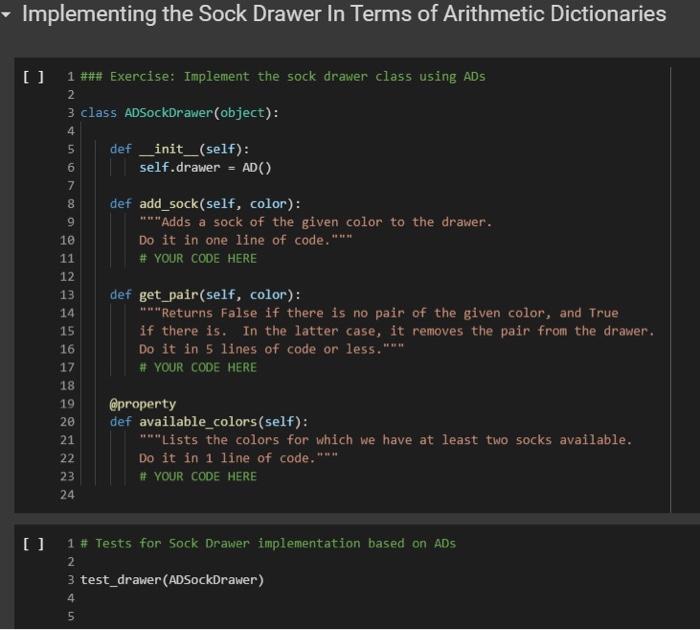Image resolution: width=700 pixels, height=630 pixels.
Task: Click '# YOUR CODE HERE' under get_pair
Action: (198, 367)
